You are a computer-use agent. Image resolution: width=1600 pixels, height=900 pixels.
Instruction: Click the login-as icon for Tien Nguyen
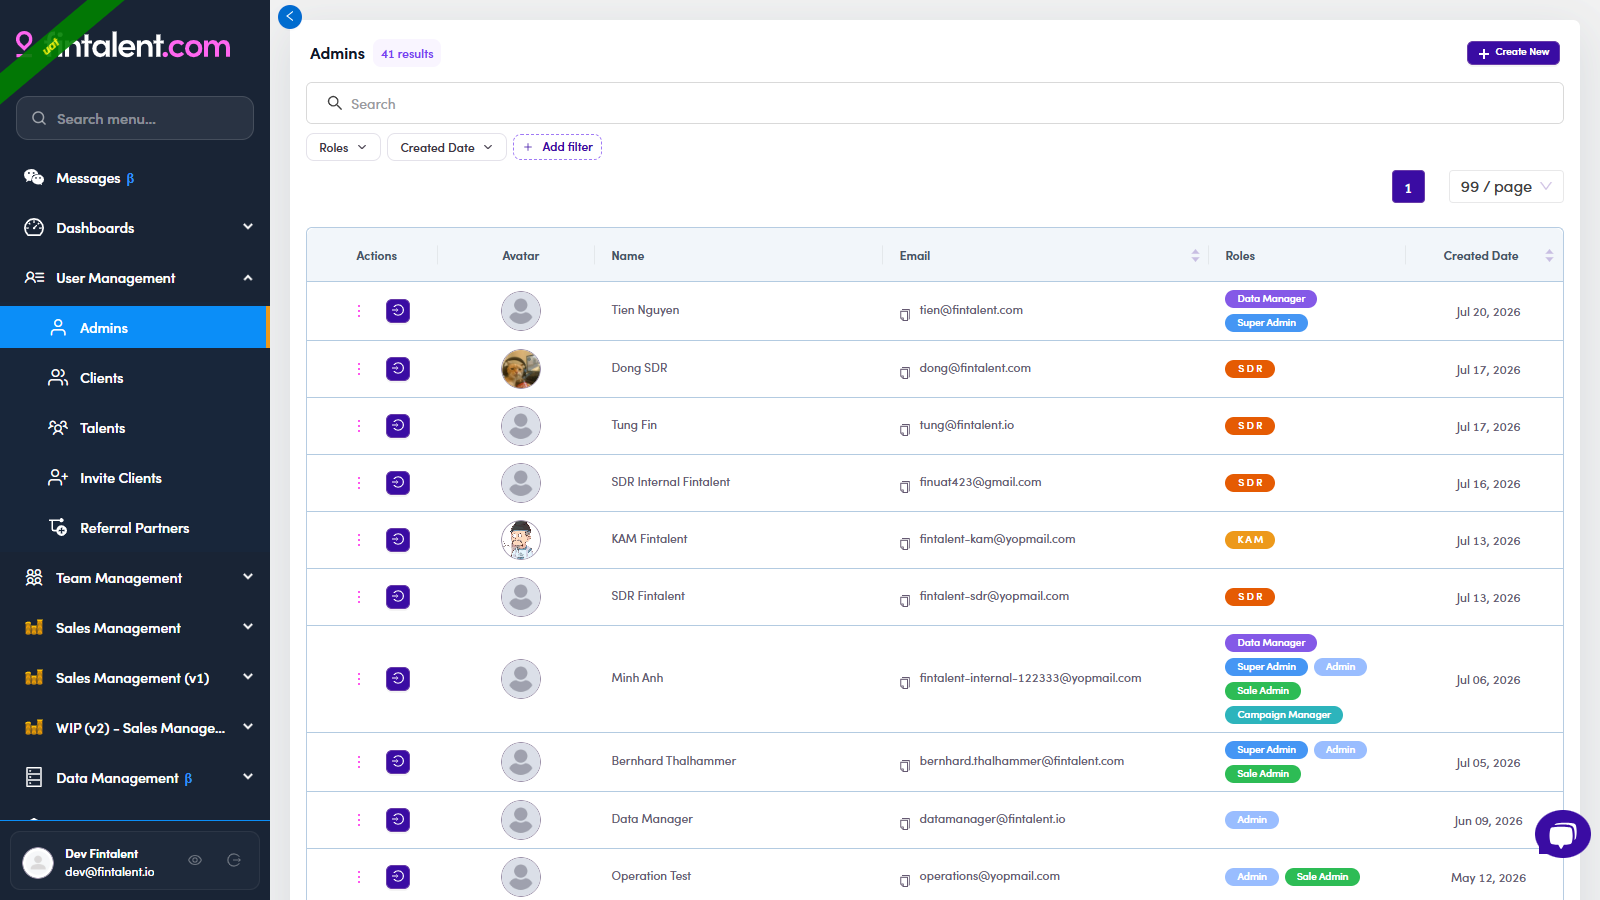coord(398,311)
